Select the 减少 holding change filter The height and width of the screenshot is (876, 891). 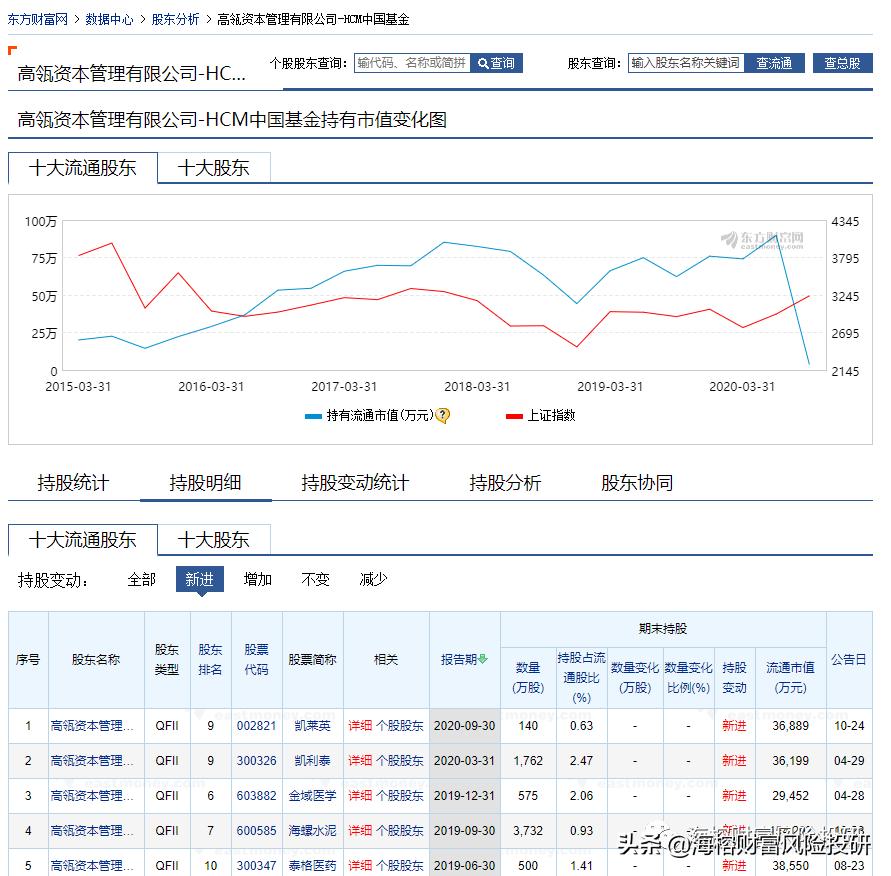pyautogui.click(x=371, y=579)
